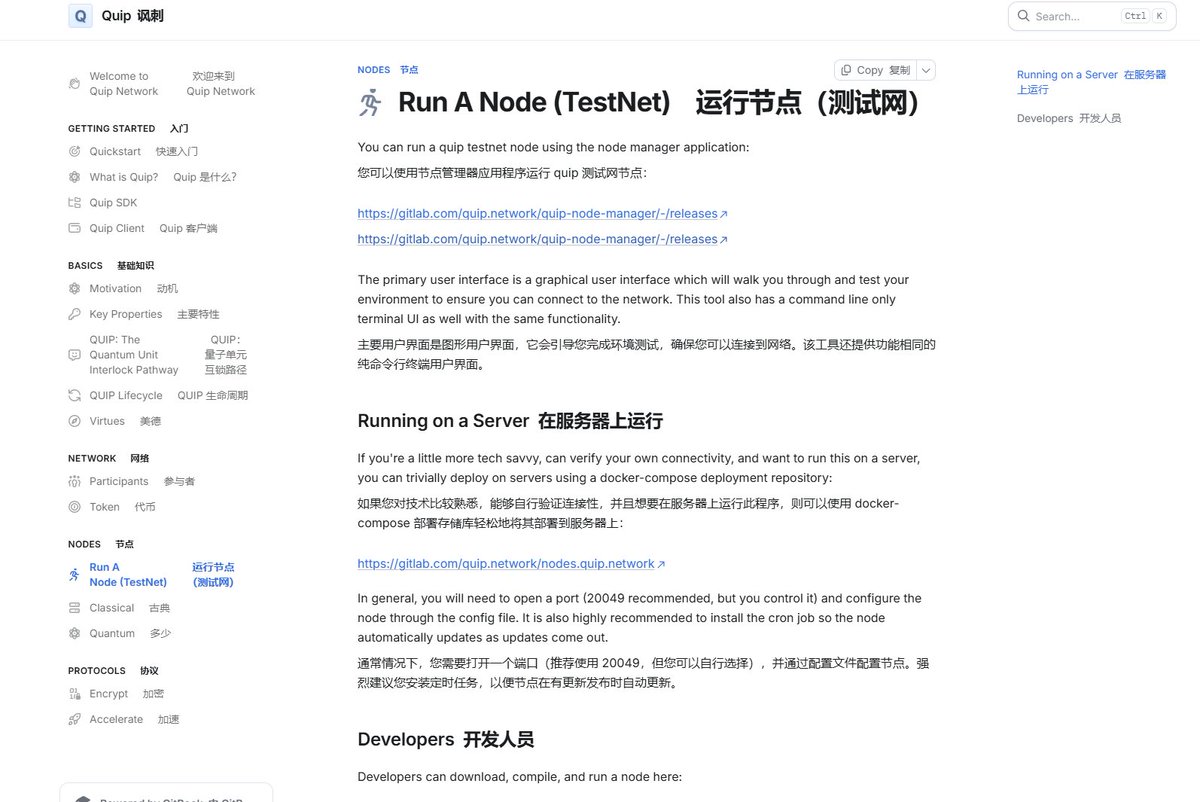This screenshot has width=1200, height=802.
Task: Click the copy icon in the Copy button
Action: click(846, 70)
